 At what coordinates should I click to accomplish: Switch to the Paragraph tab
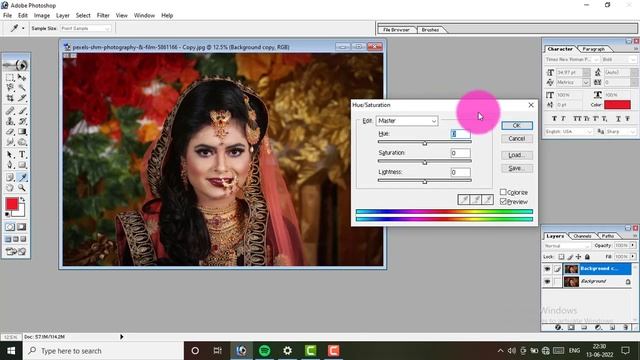tap(593, 49)
